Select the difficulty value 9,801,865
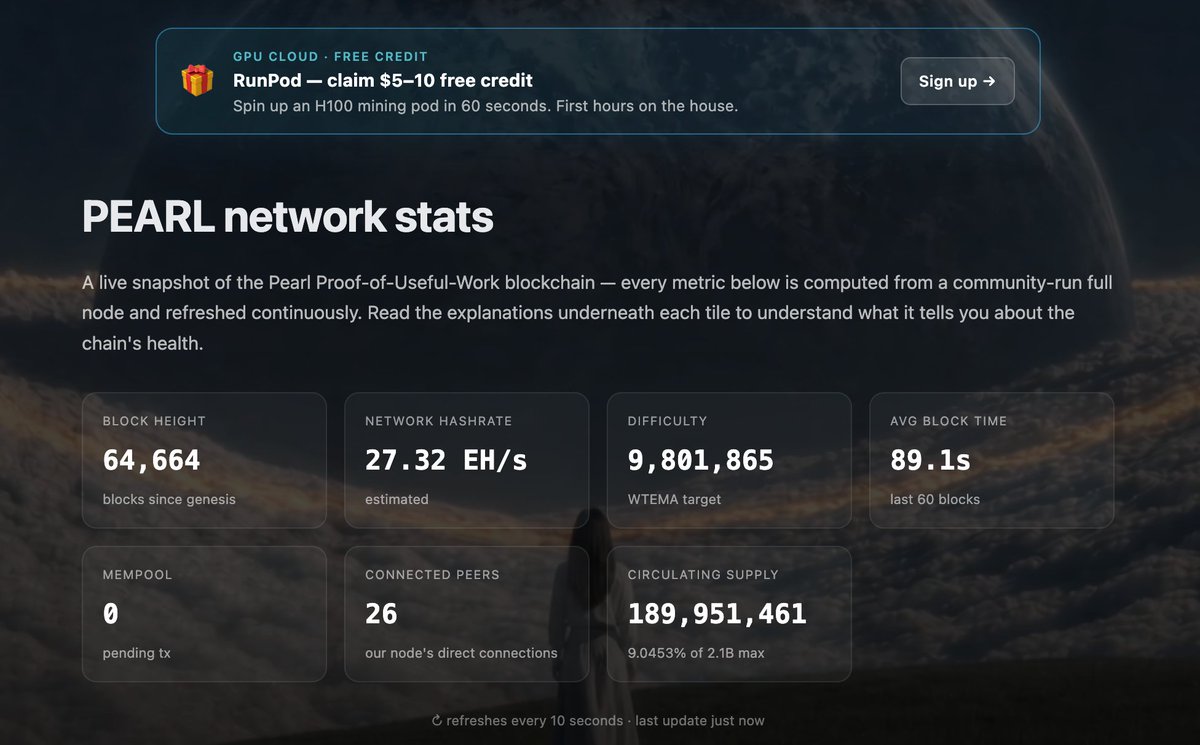Screen dimensions: 1200x745 coord(701,460)
